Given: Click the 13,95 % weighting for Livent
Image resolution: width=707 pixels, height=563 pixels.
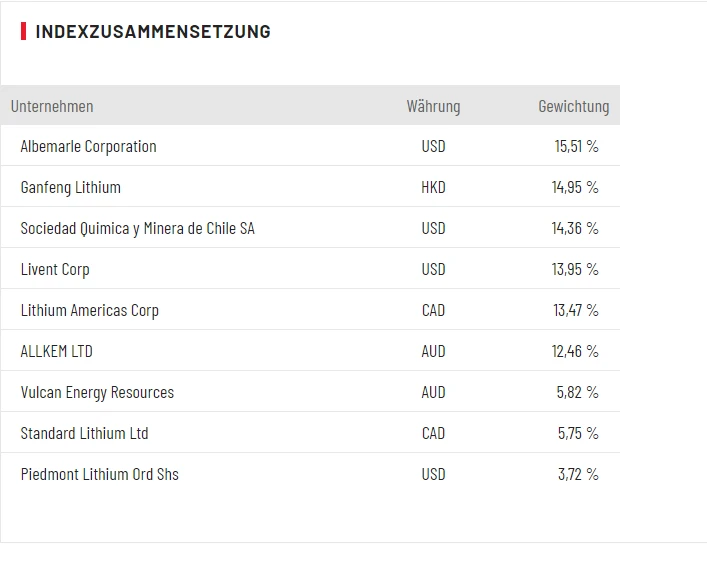Looking at the screenshot, I should (575, 270).
